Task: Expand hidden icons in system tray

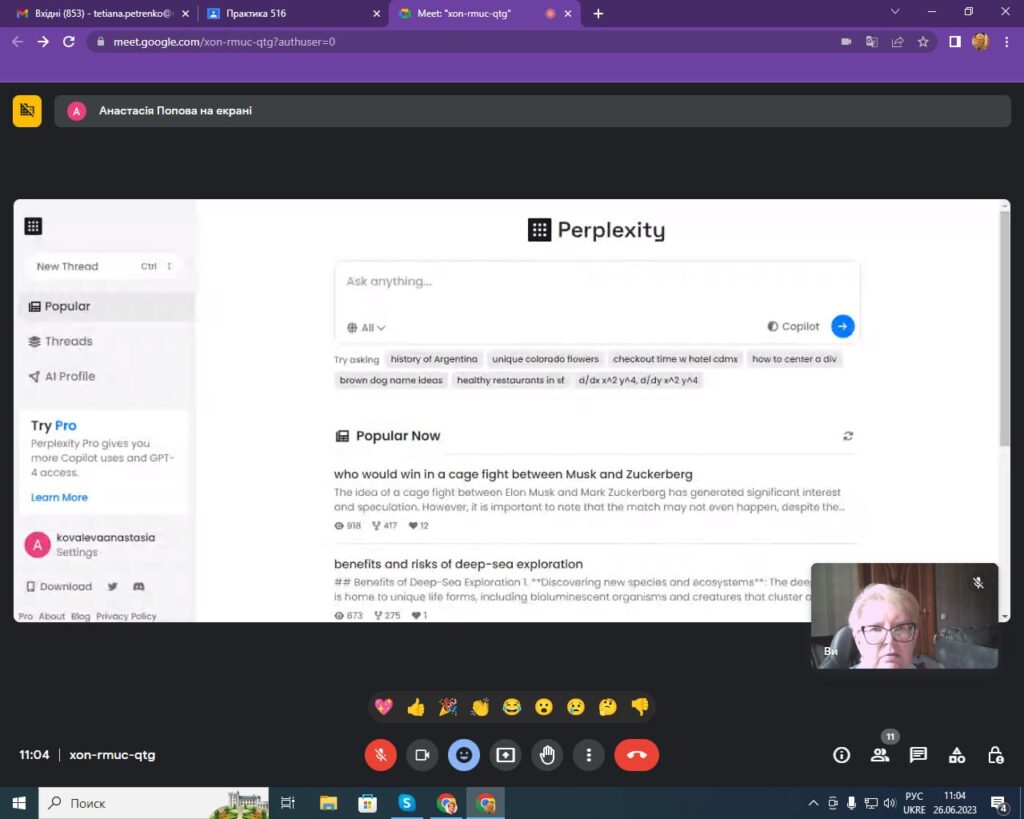Action: coord(813,803)
